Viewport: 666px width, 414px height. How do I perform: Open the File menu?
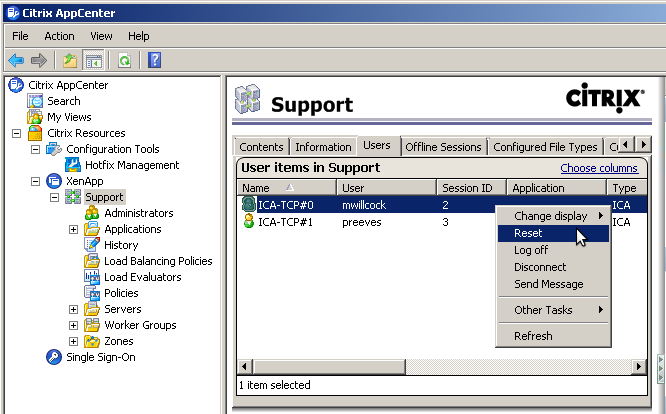[x=20, y=36]
